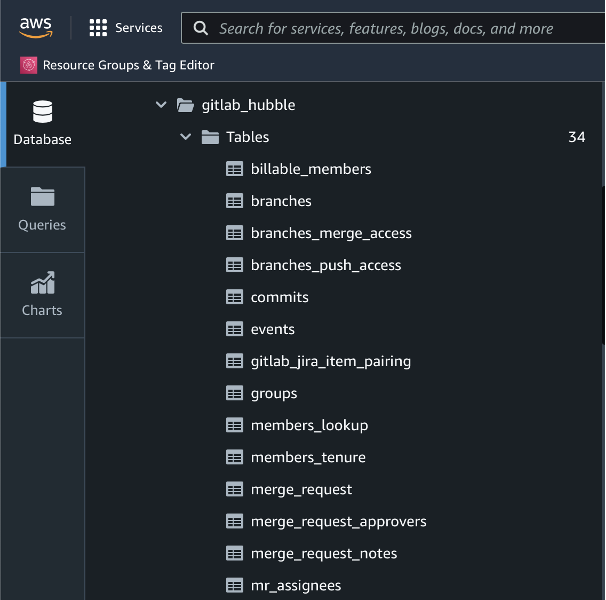Click the branches table icon
The height and width of the screenshot is (600, 606).
[x=235, y=201]
